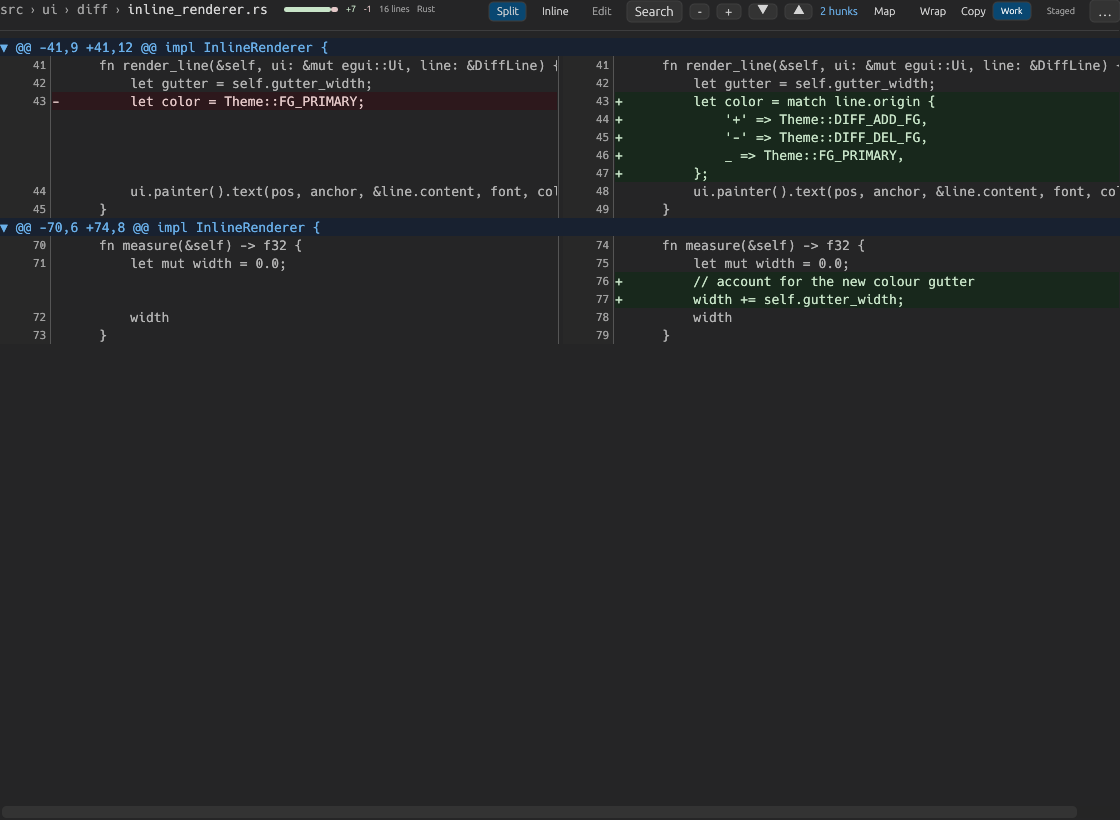The height and width of the screenshot is (820, 1120).
Task: Click added line 'width += self.gutter_width;'
Action: pos(798,299)
